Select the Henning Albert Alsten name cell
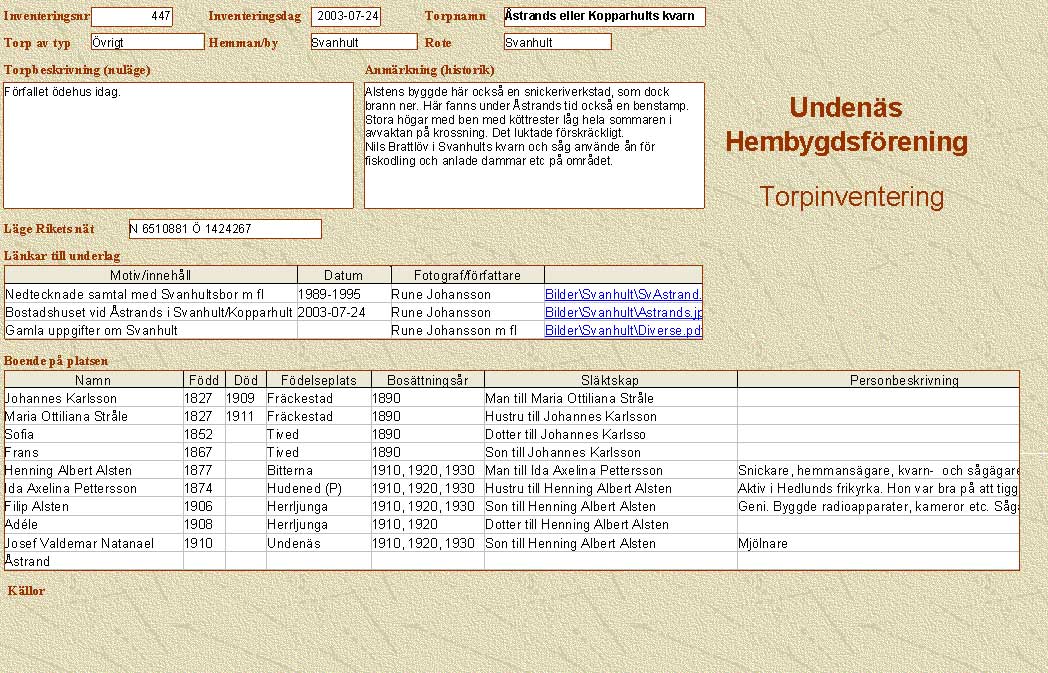This screenshot has width=1048, height=673. click(93, 470)
